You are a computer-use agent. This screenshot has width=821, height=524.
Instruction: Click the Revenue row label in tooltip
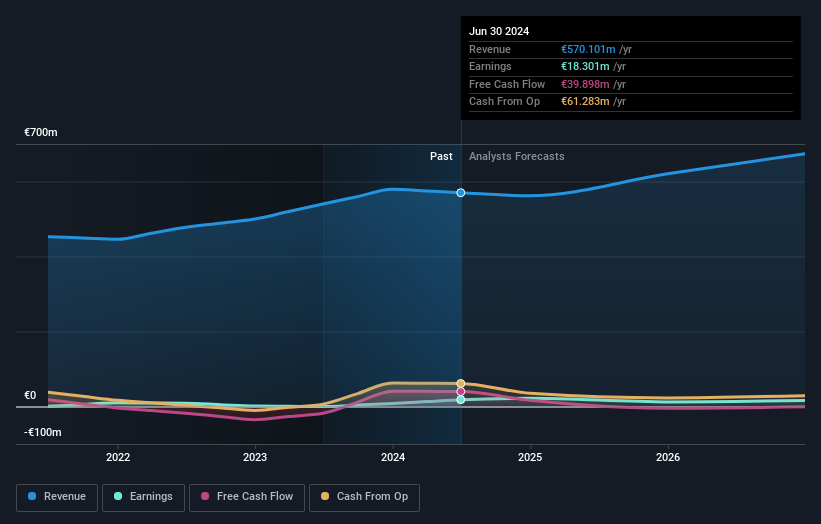pos(490,49)
